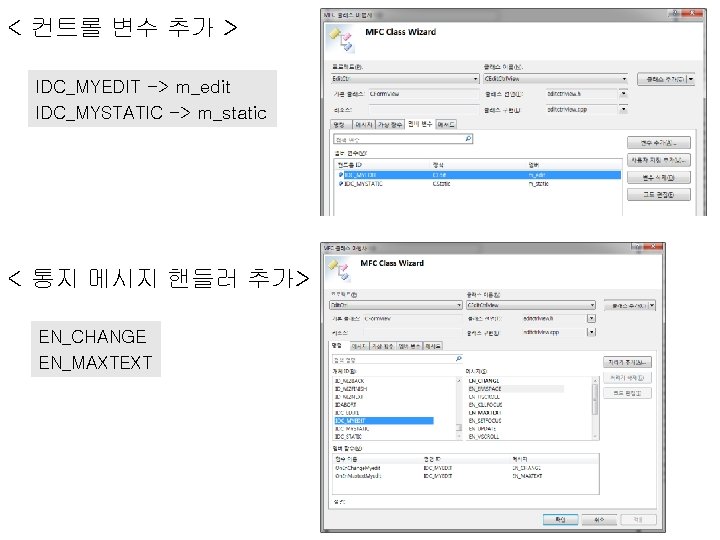Click the 취소 button at the bottom of the lower wizard
The height and width of the screenshot is (540, 720).
click(599, 519)
